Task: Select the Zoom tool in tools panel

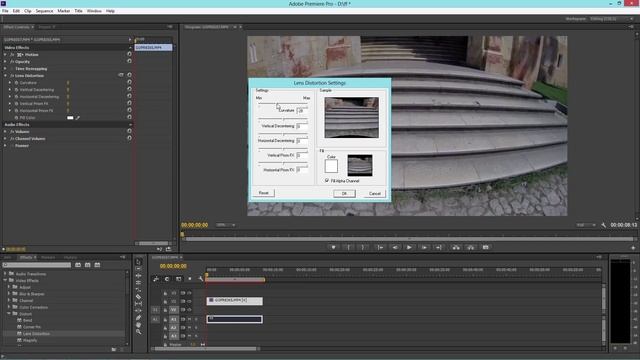Action: (138, 332)
